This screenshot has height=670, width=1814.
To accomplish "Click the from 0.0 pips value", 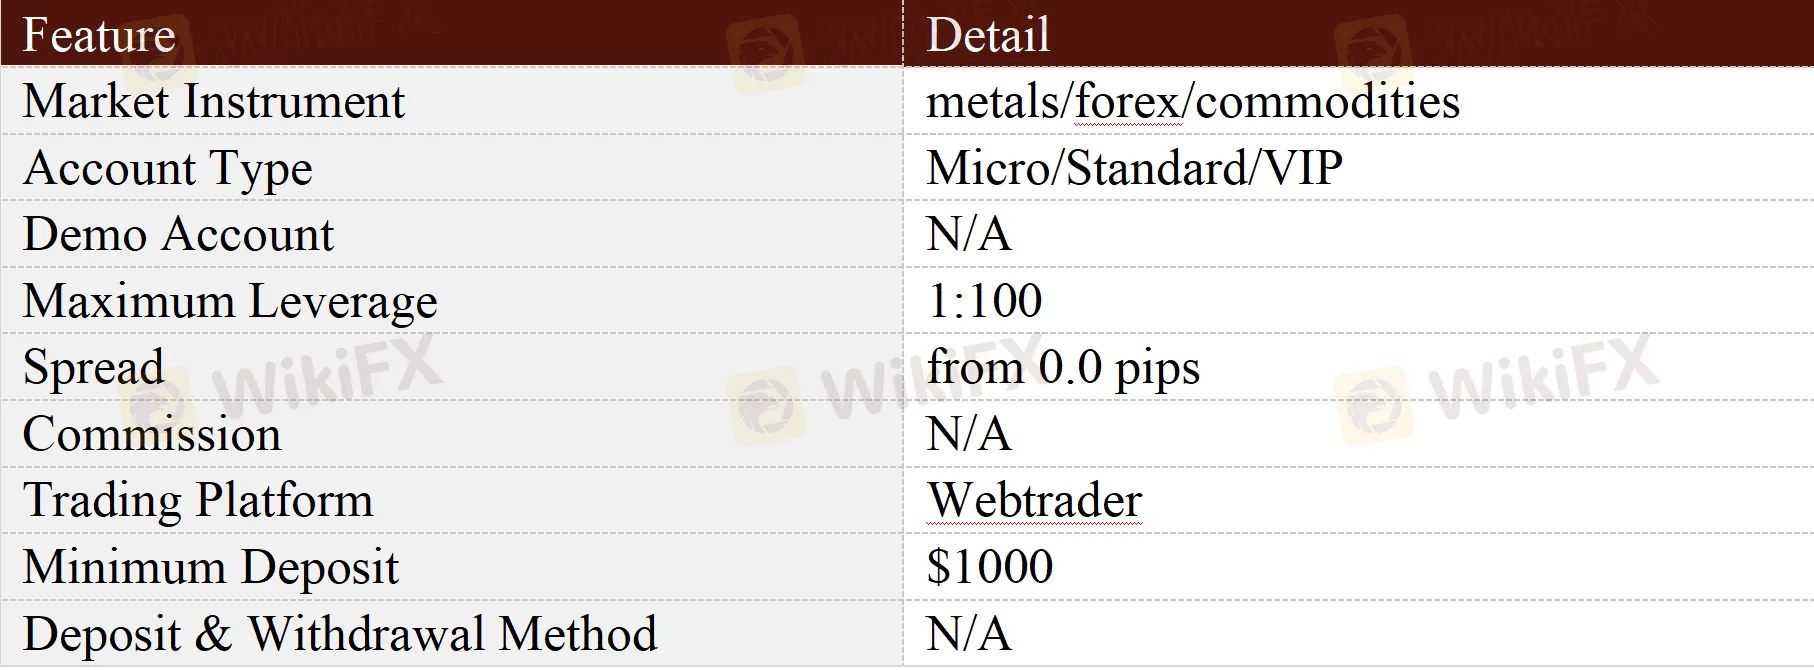I will pos(1062,367).
